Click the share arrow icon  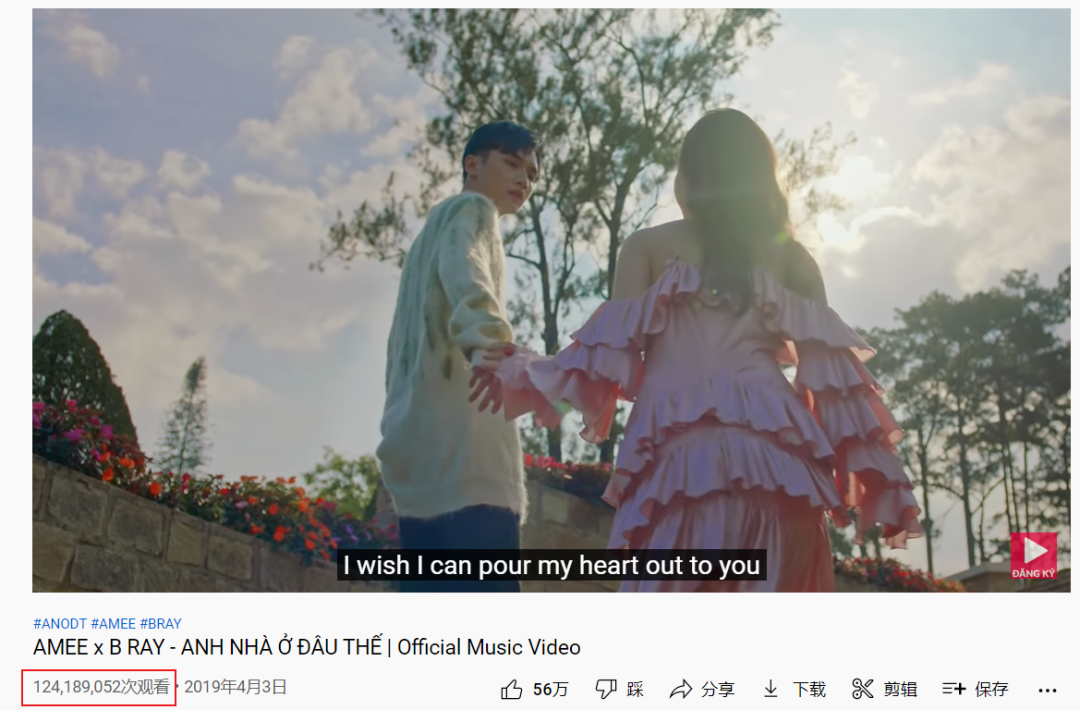pos(681,689)
